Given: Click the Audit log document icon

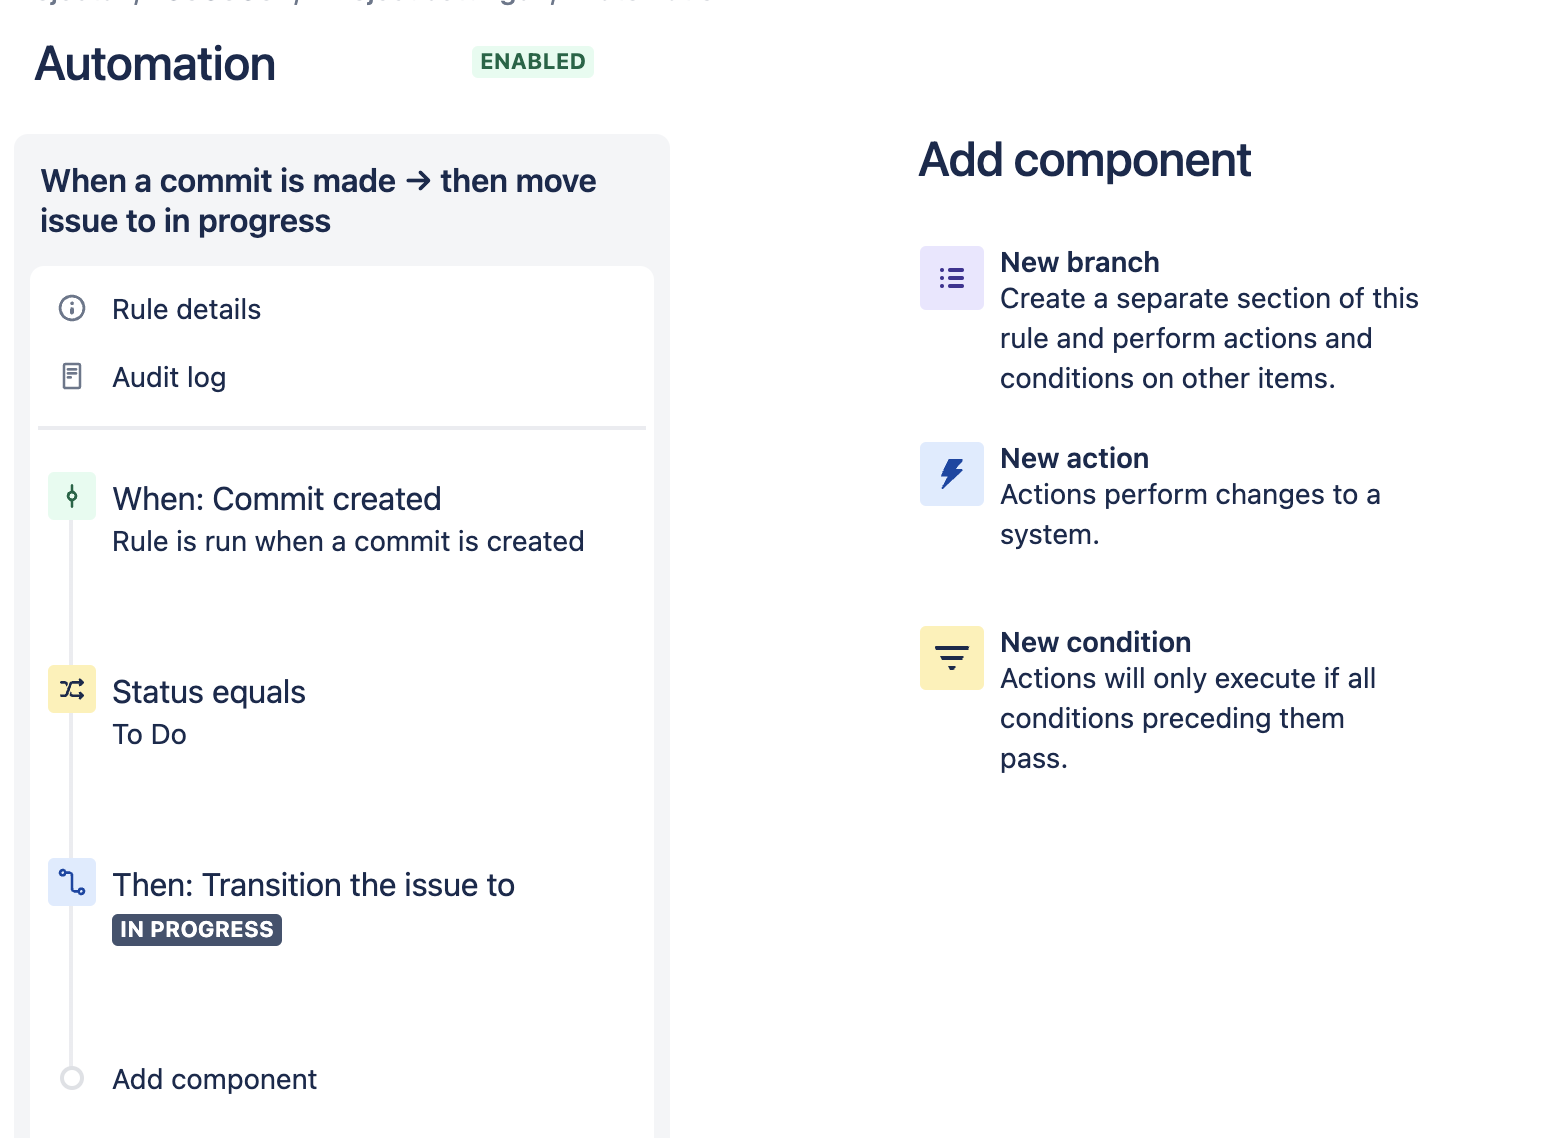Looking at the screenshot, I should (x=72, y=376).
